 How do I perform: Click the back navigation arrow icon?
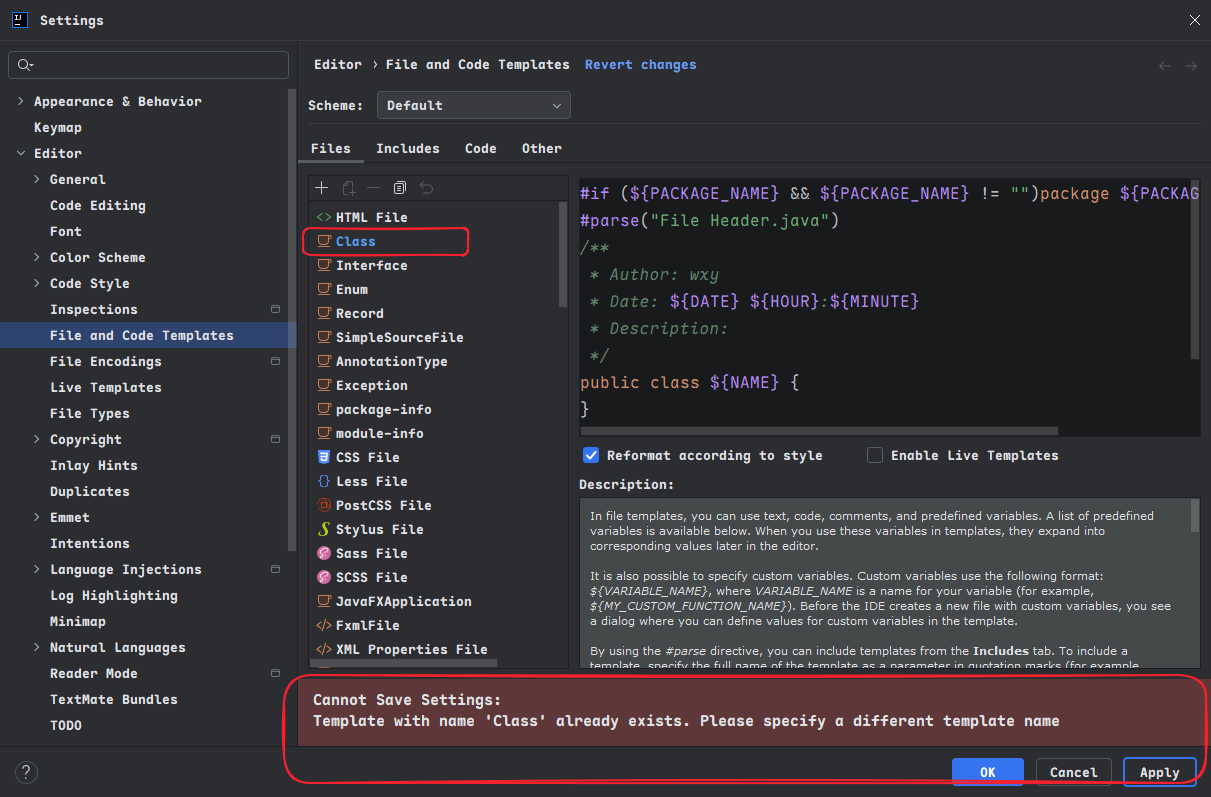click(x=1164, y=66)
